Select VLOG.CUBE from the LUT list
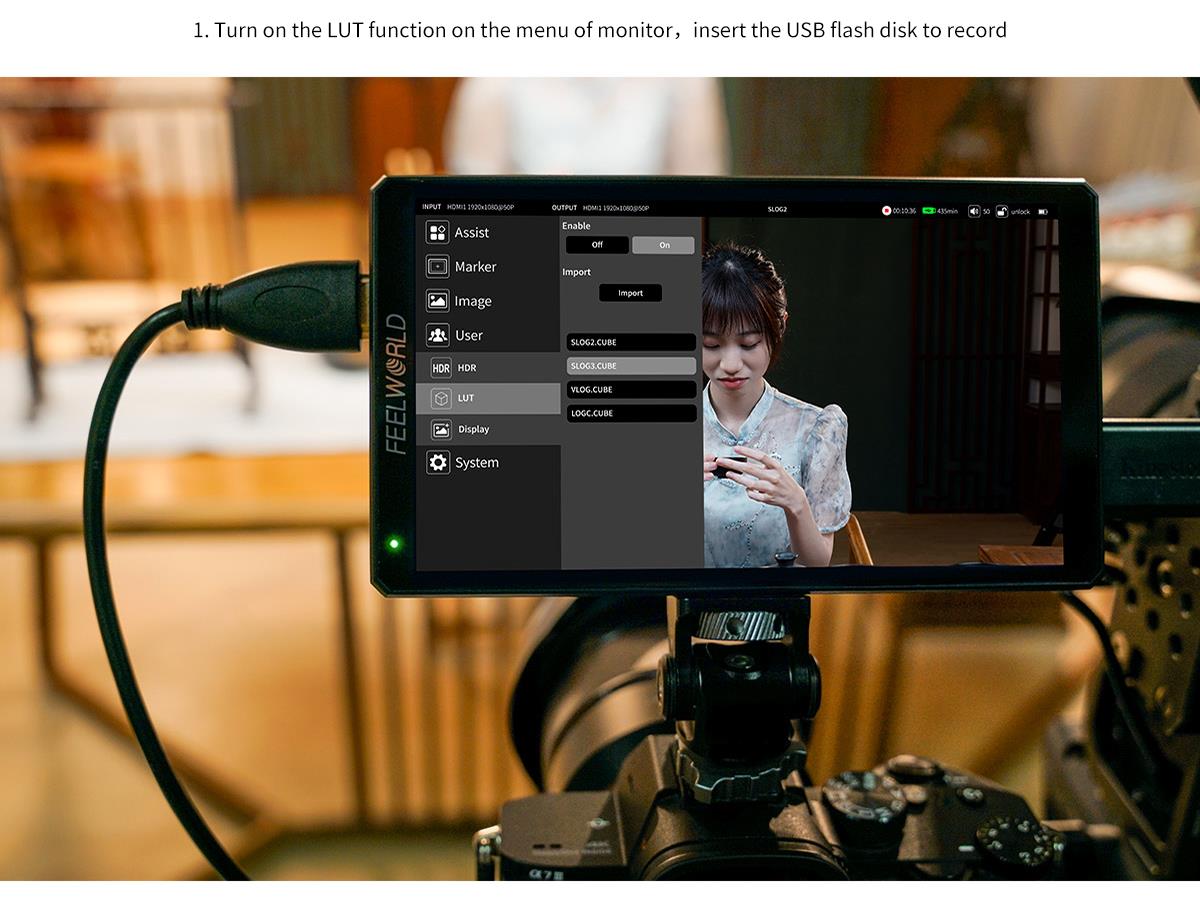Screen dimensions: 1200x910 [631, 390]
